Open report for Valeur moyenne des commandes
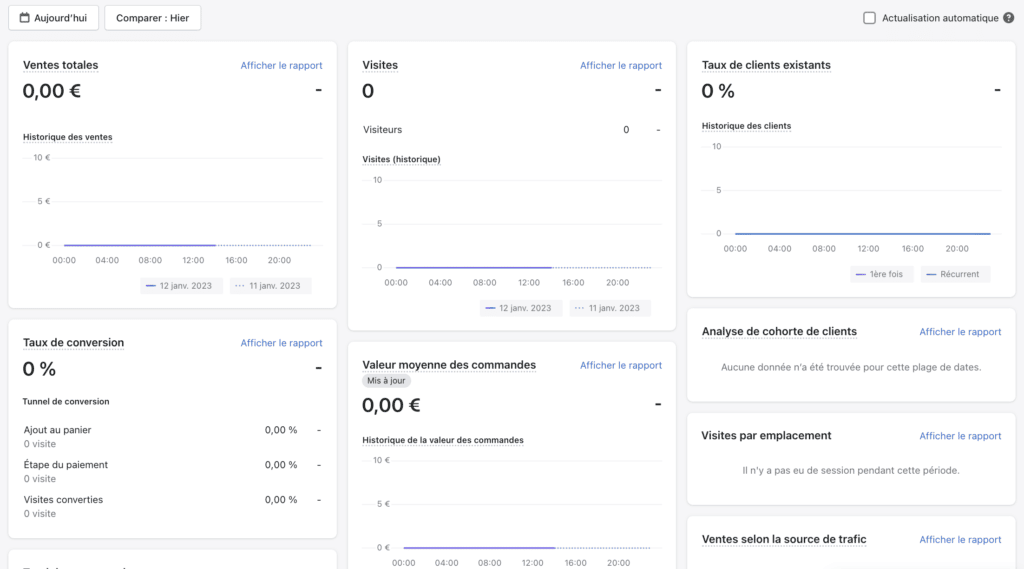 (620, 366)
